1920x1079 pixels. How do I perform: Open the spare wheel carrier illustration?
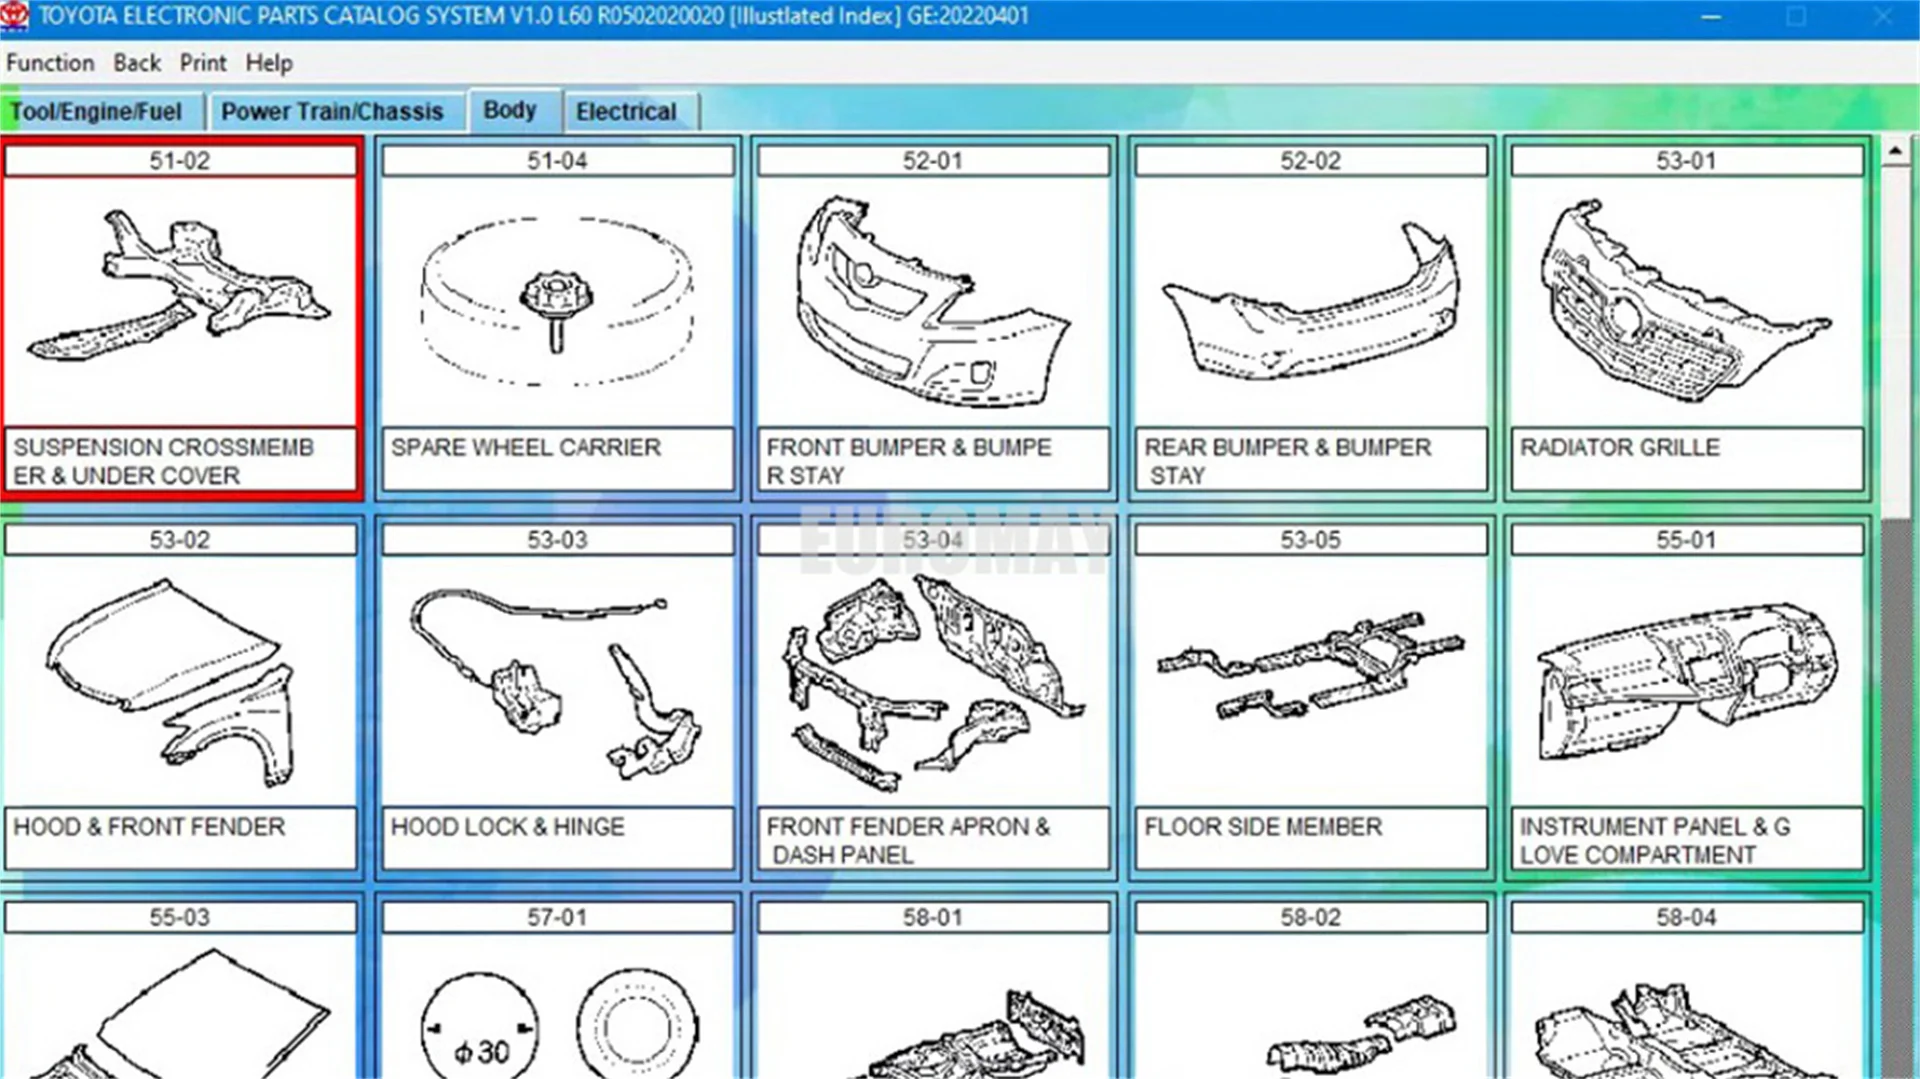click(558, 302)
